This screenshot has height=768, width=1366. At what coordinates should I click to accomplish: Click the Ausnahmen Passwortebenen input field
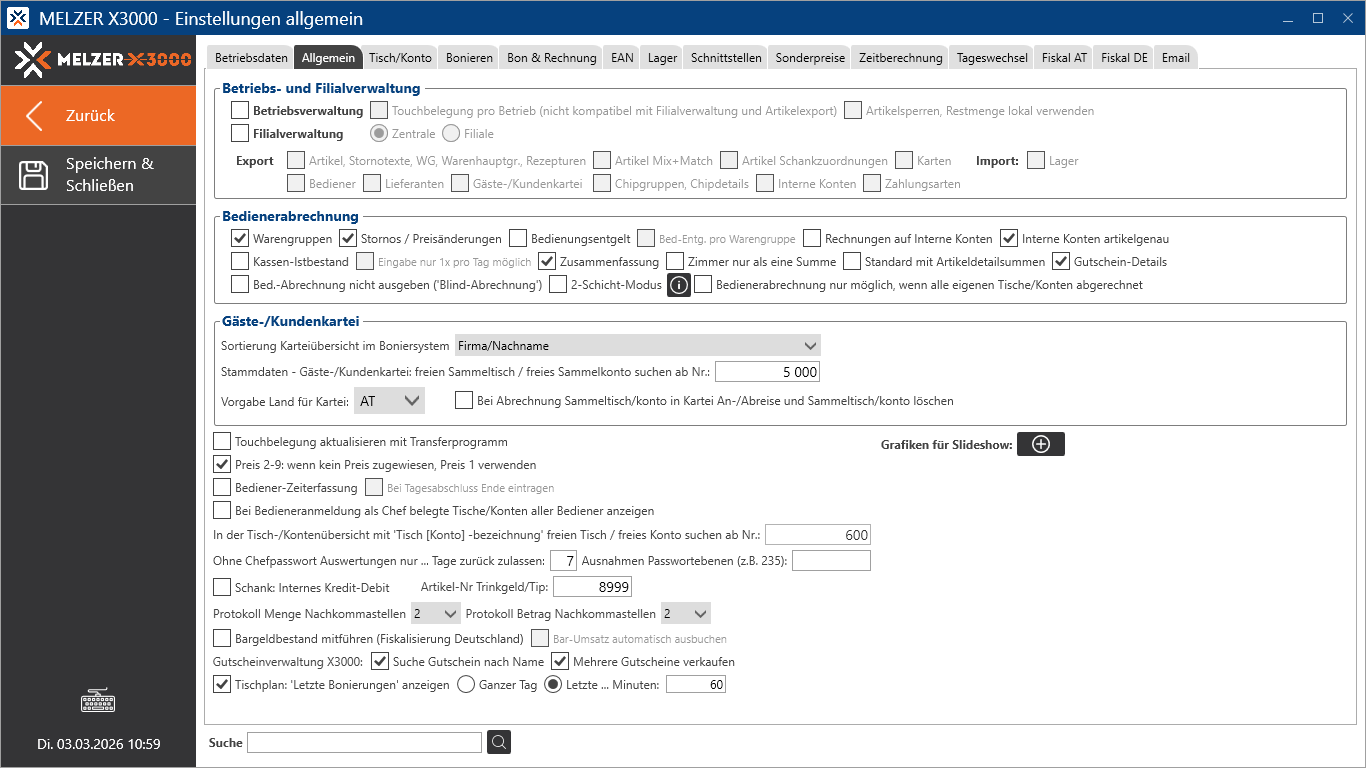[831, 560]
